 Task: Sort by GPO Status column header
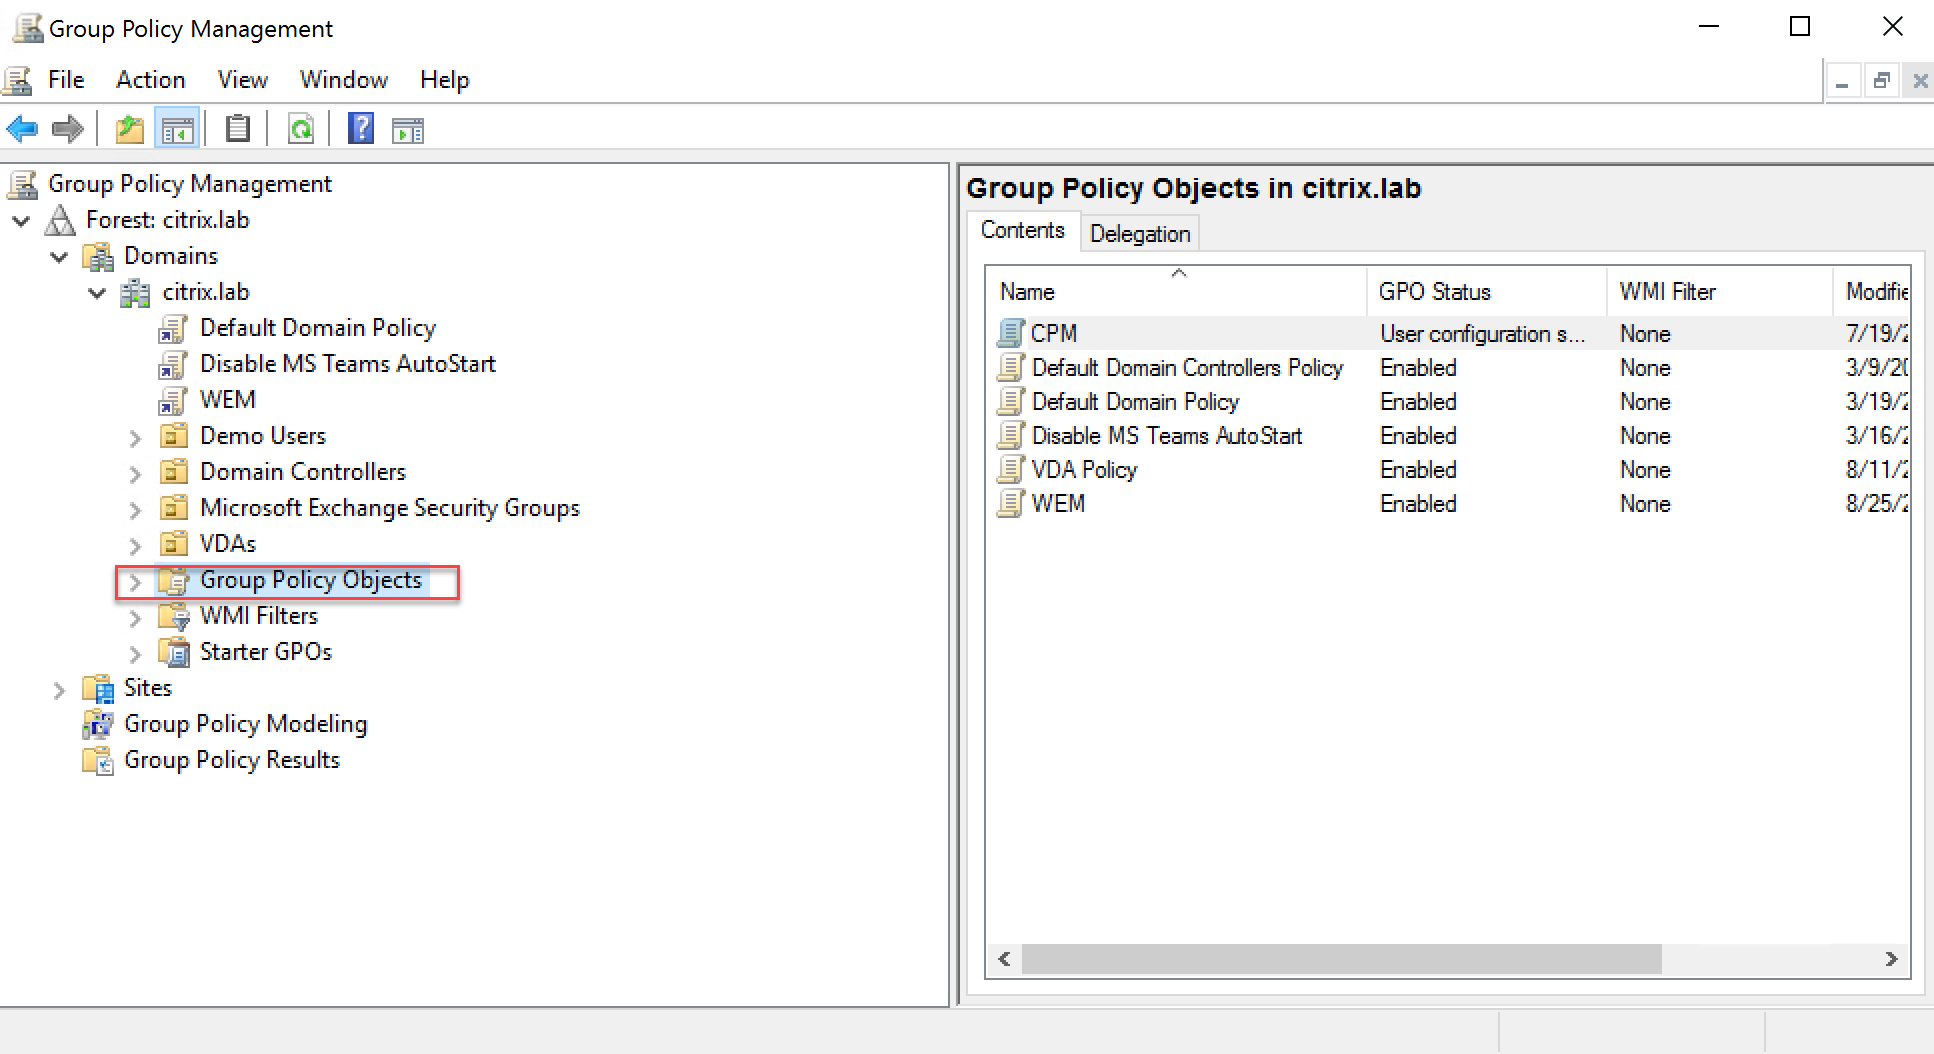coord(1434,292)
